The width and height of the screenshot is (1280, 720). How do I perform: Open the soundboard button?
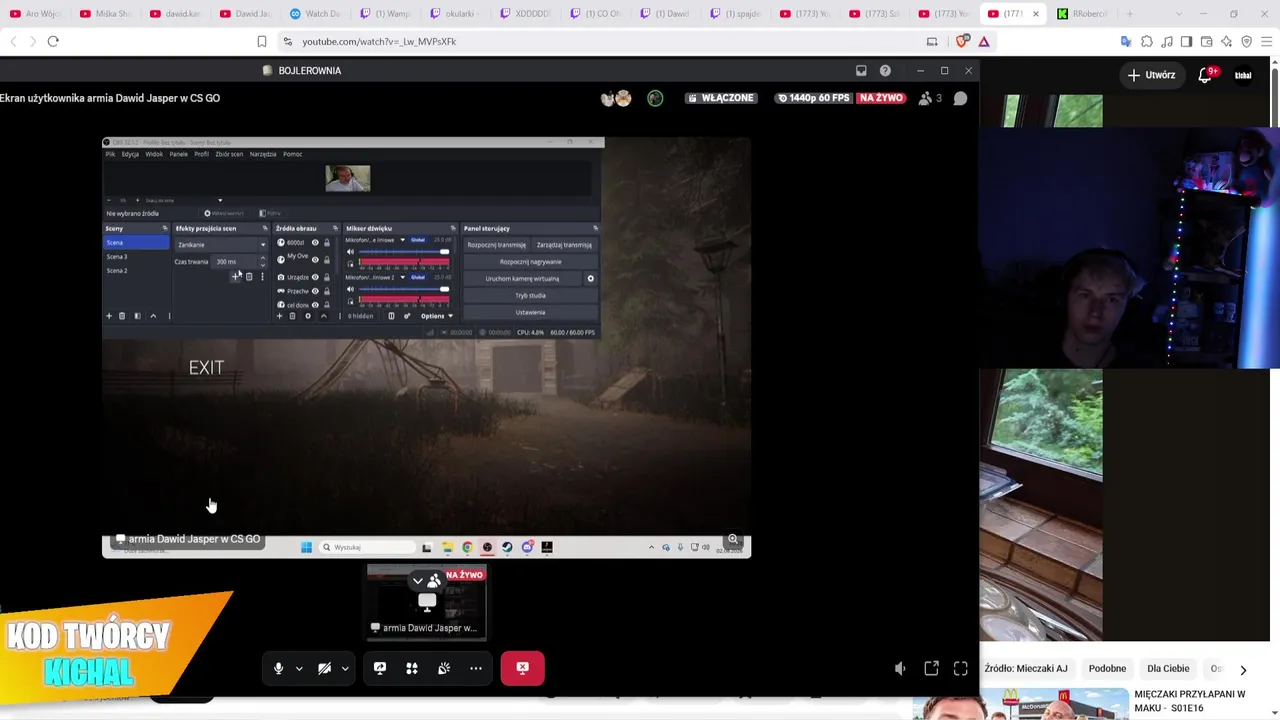pos(444,668)
